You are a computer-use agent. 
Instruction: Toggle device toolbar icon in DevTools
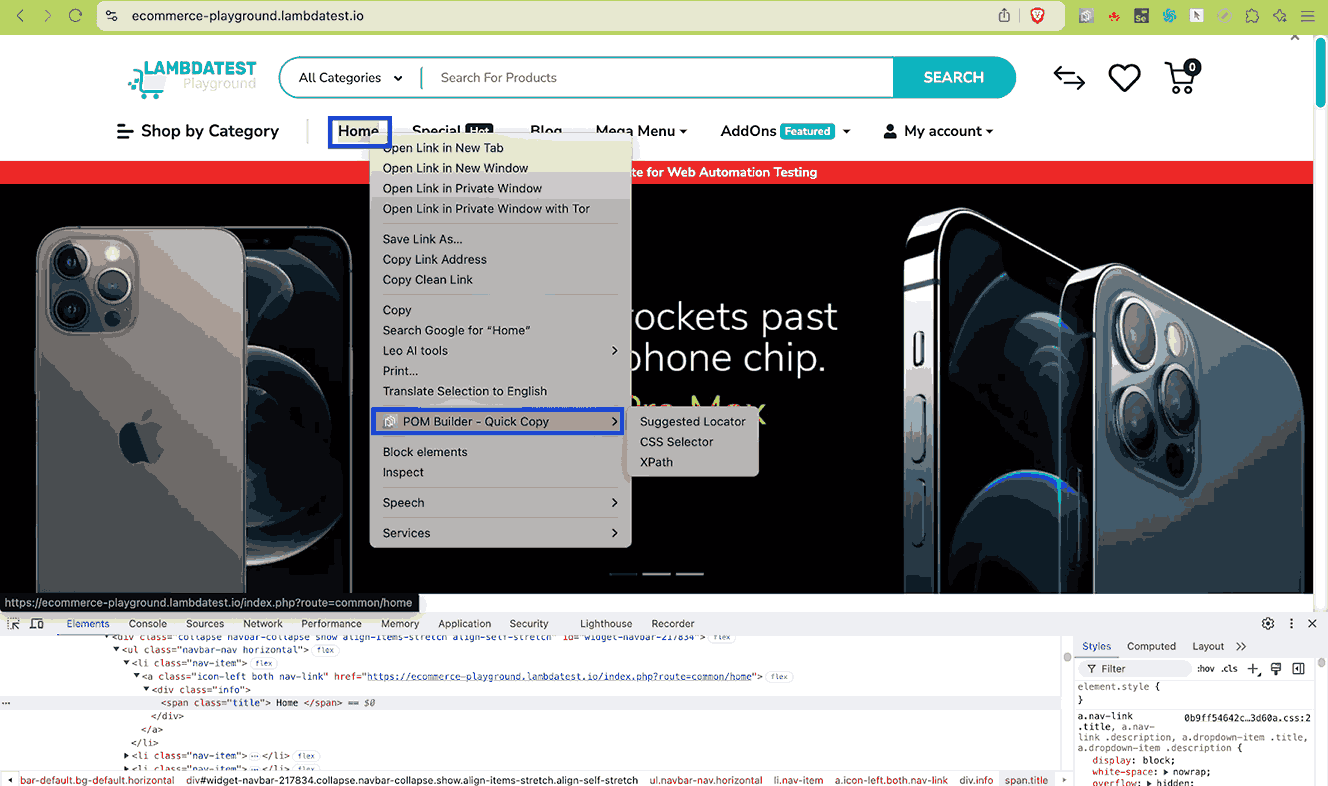(37, 623)
